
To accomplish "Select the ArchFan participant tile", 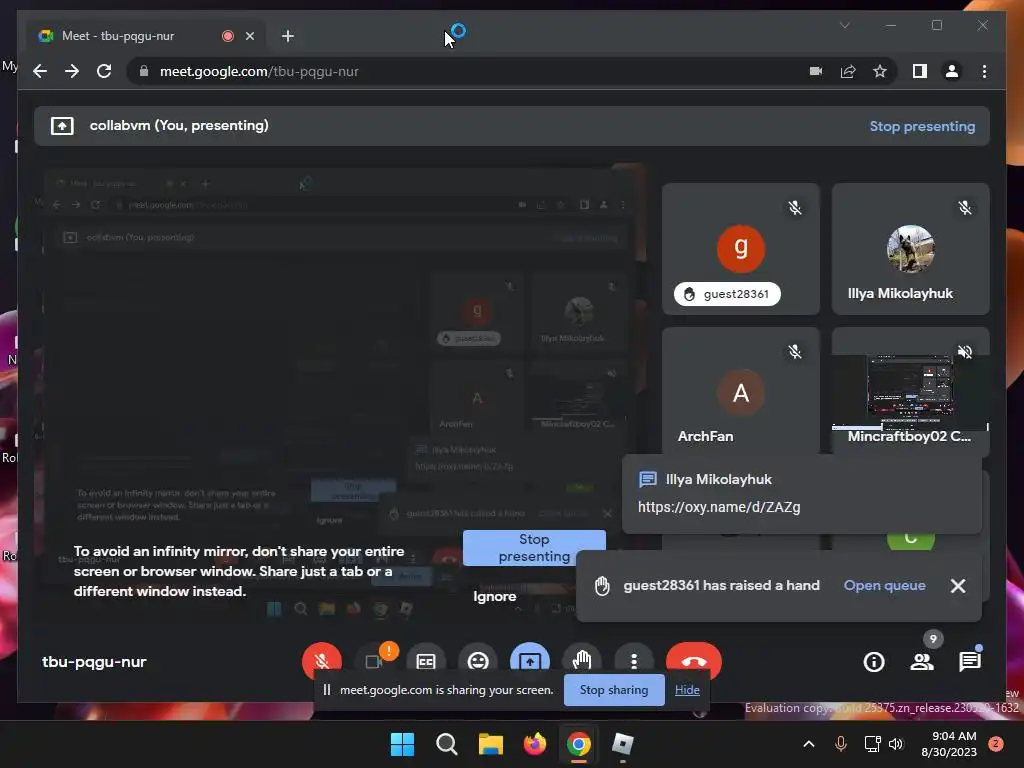I will 741,391.
